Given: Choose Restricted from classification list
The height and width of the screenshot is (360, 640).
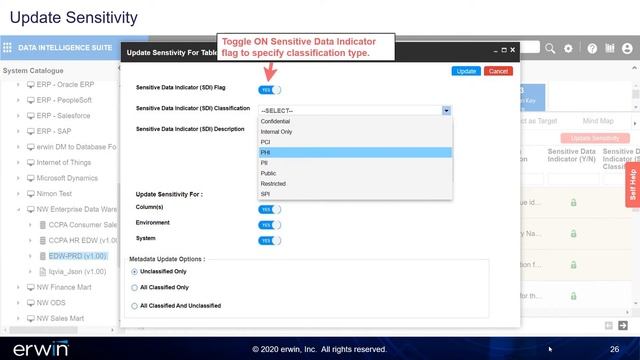Looking at the screenshot, I should pyautogui.click(x=355, y=184).
